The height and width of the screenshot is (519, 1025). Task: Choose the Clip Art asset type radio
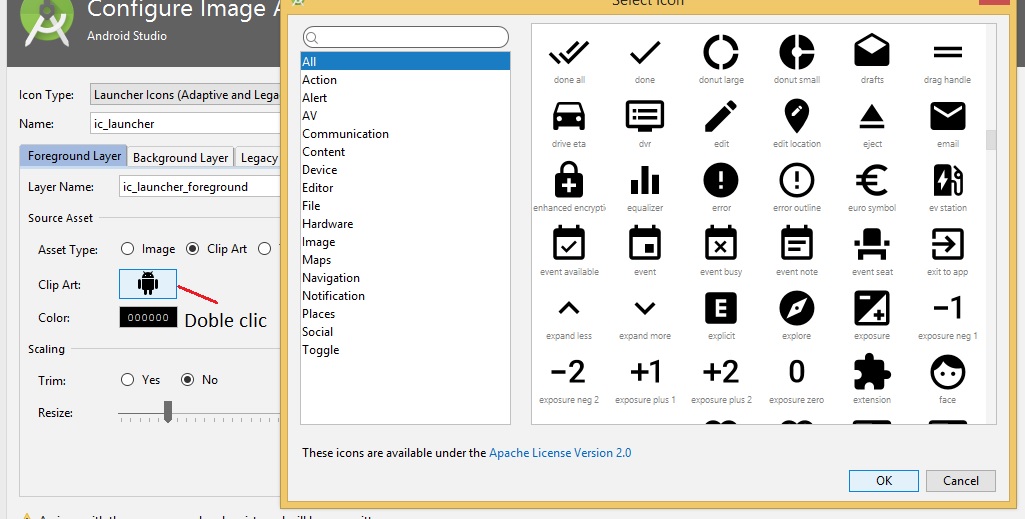(193, 249)
